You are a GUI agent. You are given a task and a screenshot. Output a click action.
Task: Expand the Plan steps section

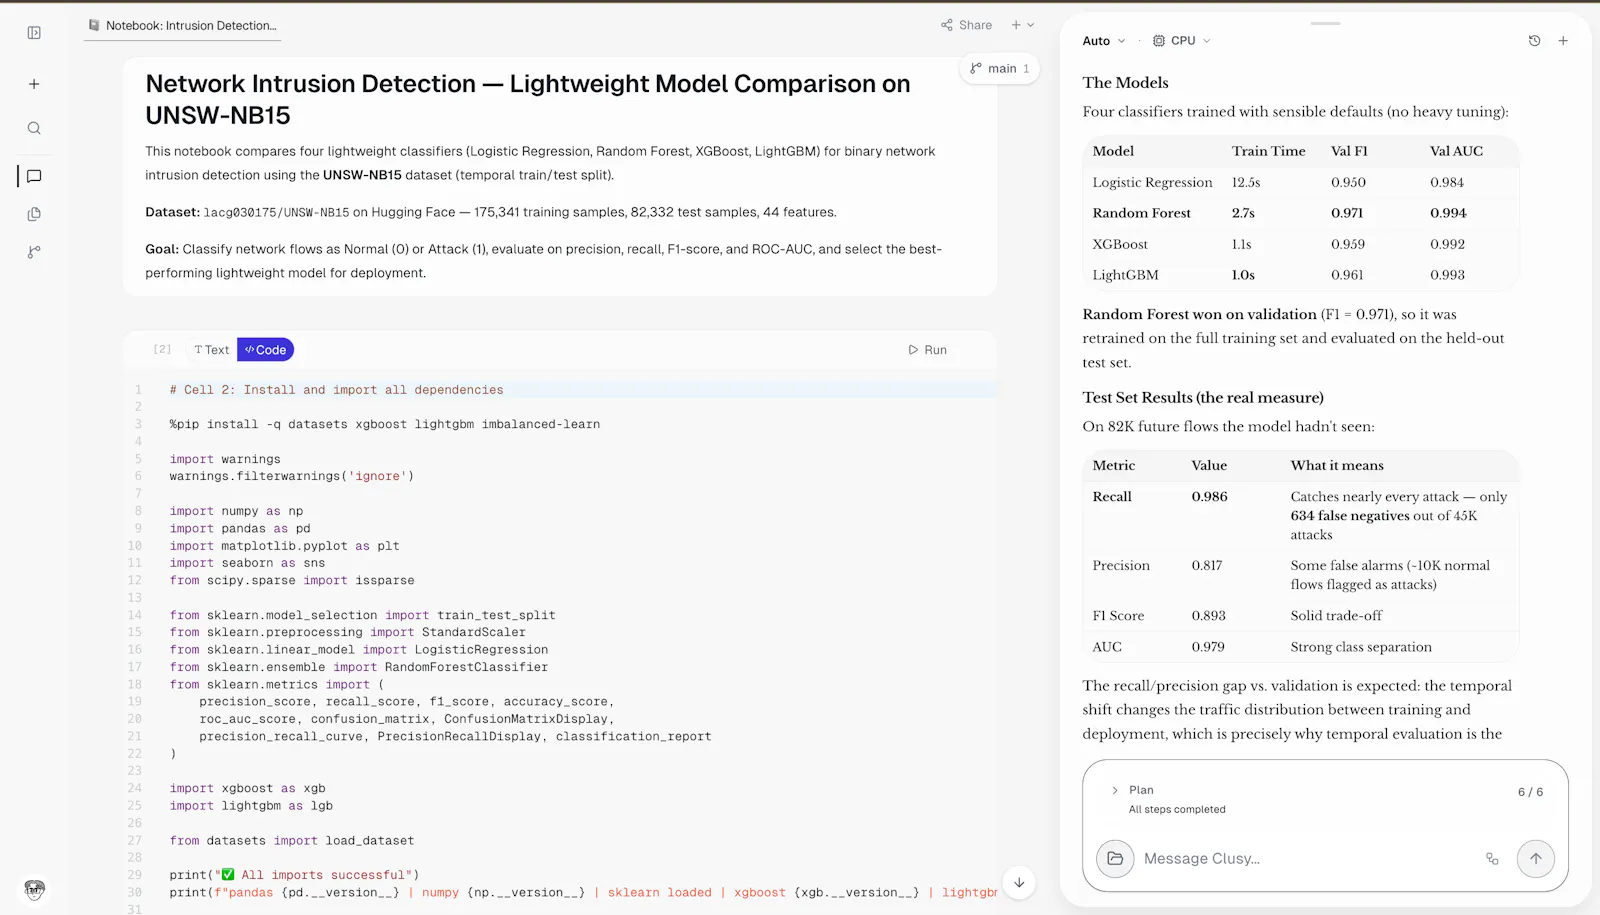[x=1115, y=790]
